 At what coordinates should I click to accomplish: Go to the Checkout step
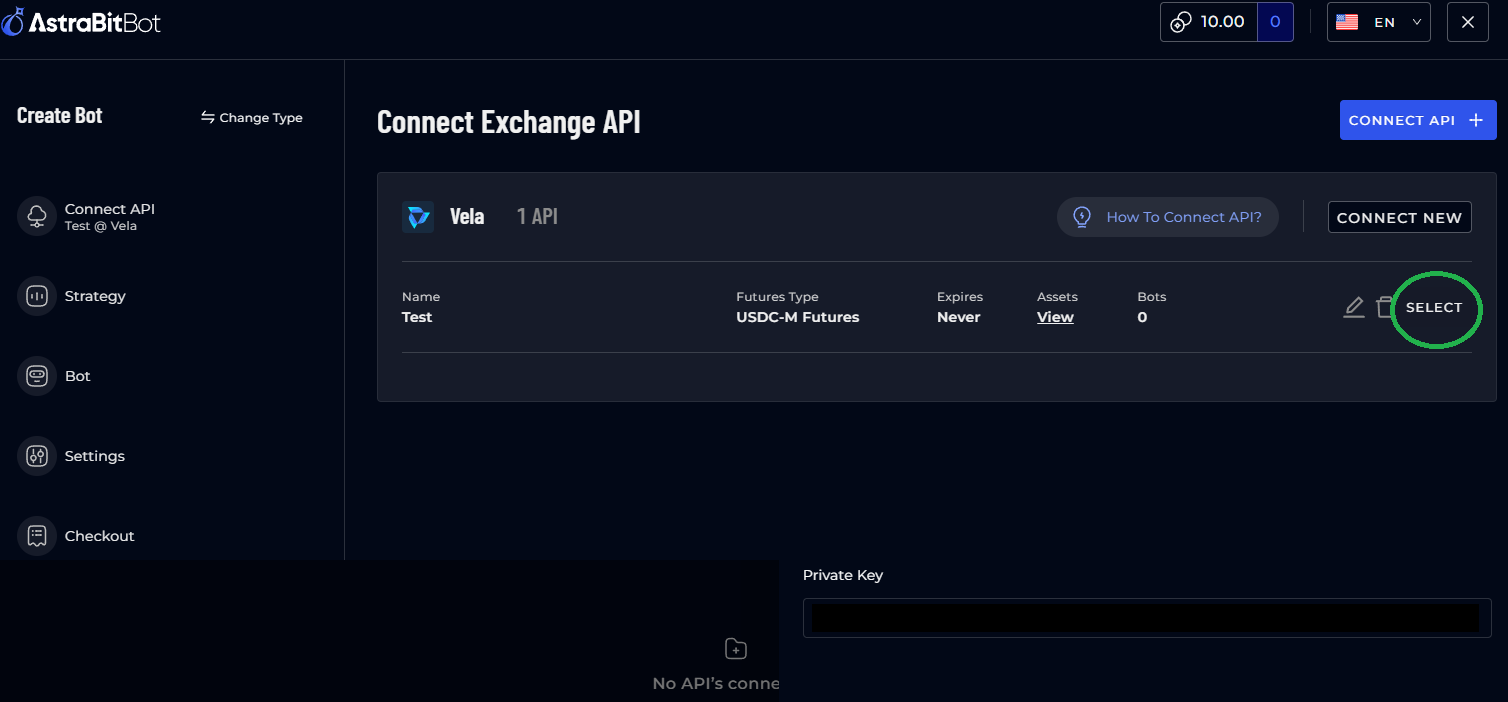[x=99, y=536]
